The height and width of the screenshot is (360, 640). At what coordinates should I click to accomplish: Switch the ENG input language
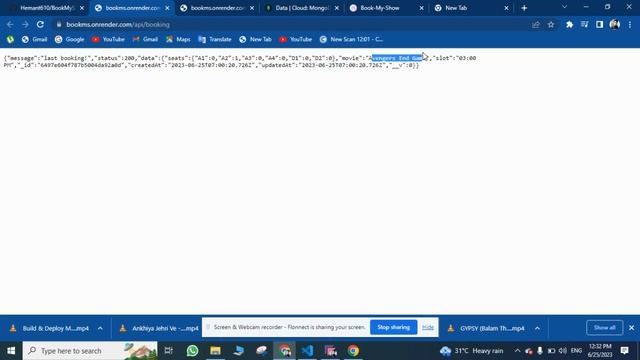pyautogui.click(x=576, y=351)
